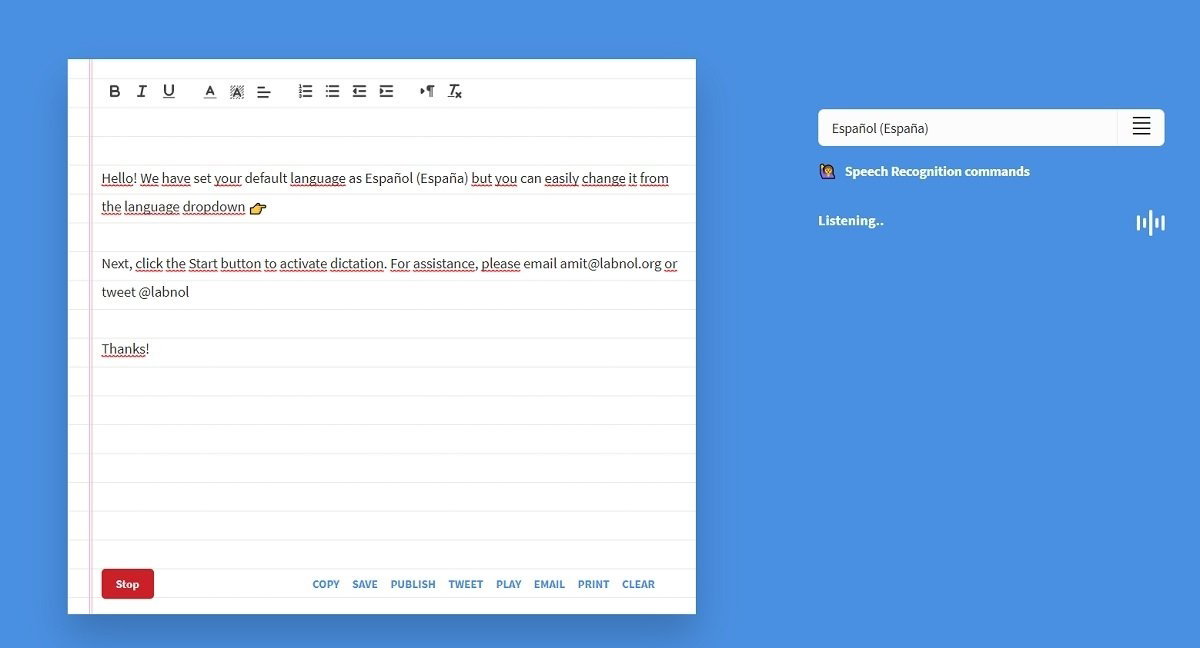This screenshot has height=648, width=1200.
Task: Click the Español (España) language field
Action: (920, 127)
